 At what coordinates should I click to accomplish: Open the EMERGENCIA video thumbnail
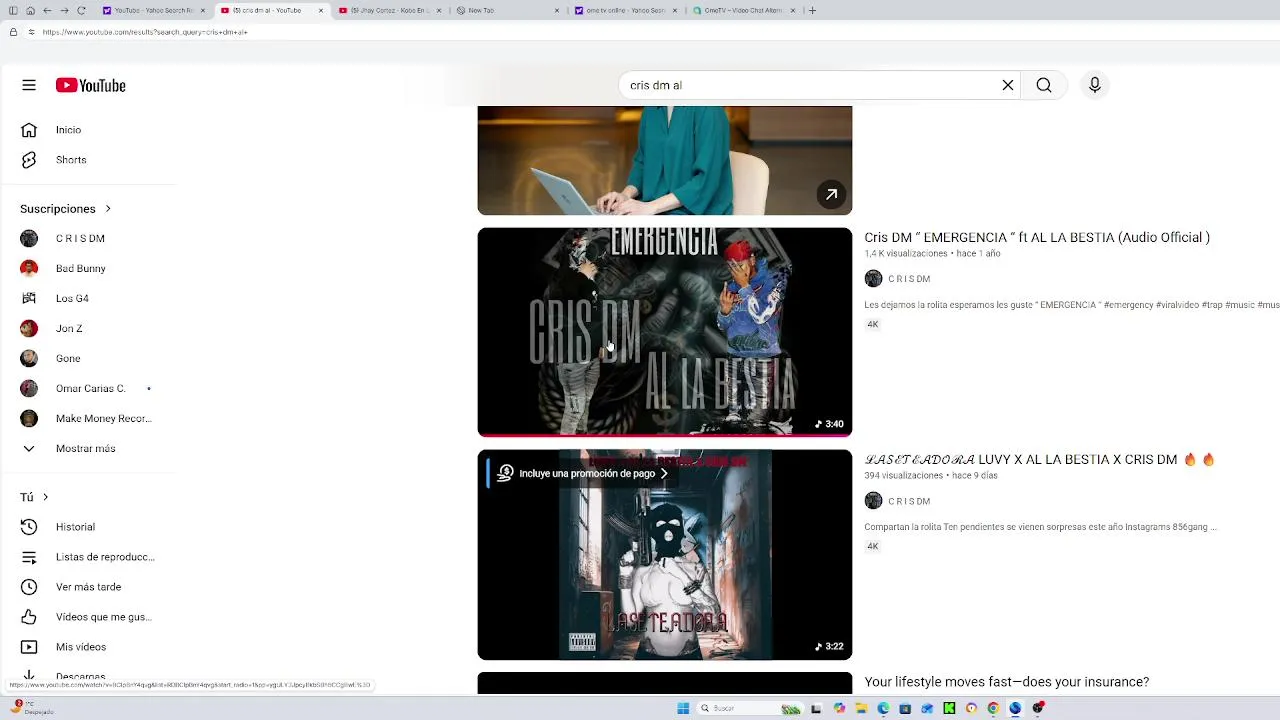(665, 332)
